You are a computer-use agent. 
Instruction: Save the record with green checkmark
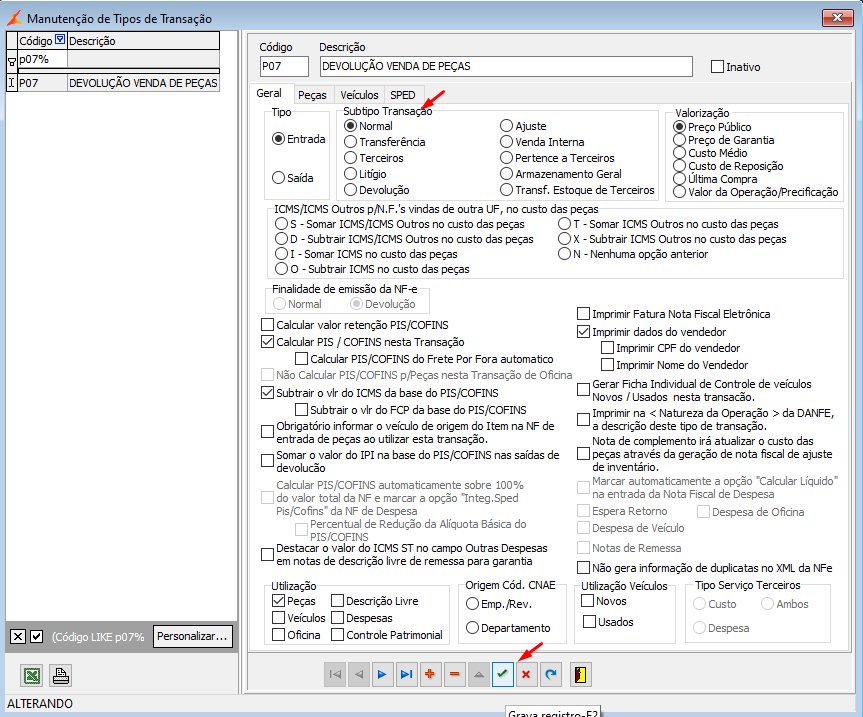click(502, 674)
